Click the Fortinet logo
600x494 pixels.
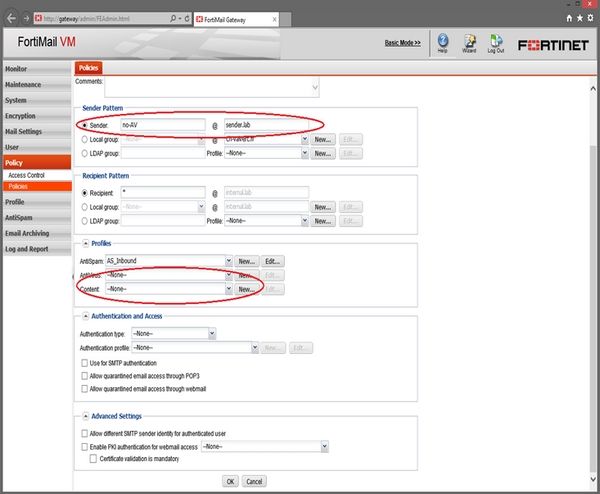[553, 45]
